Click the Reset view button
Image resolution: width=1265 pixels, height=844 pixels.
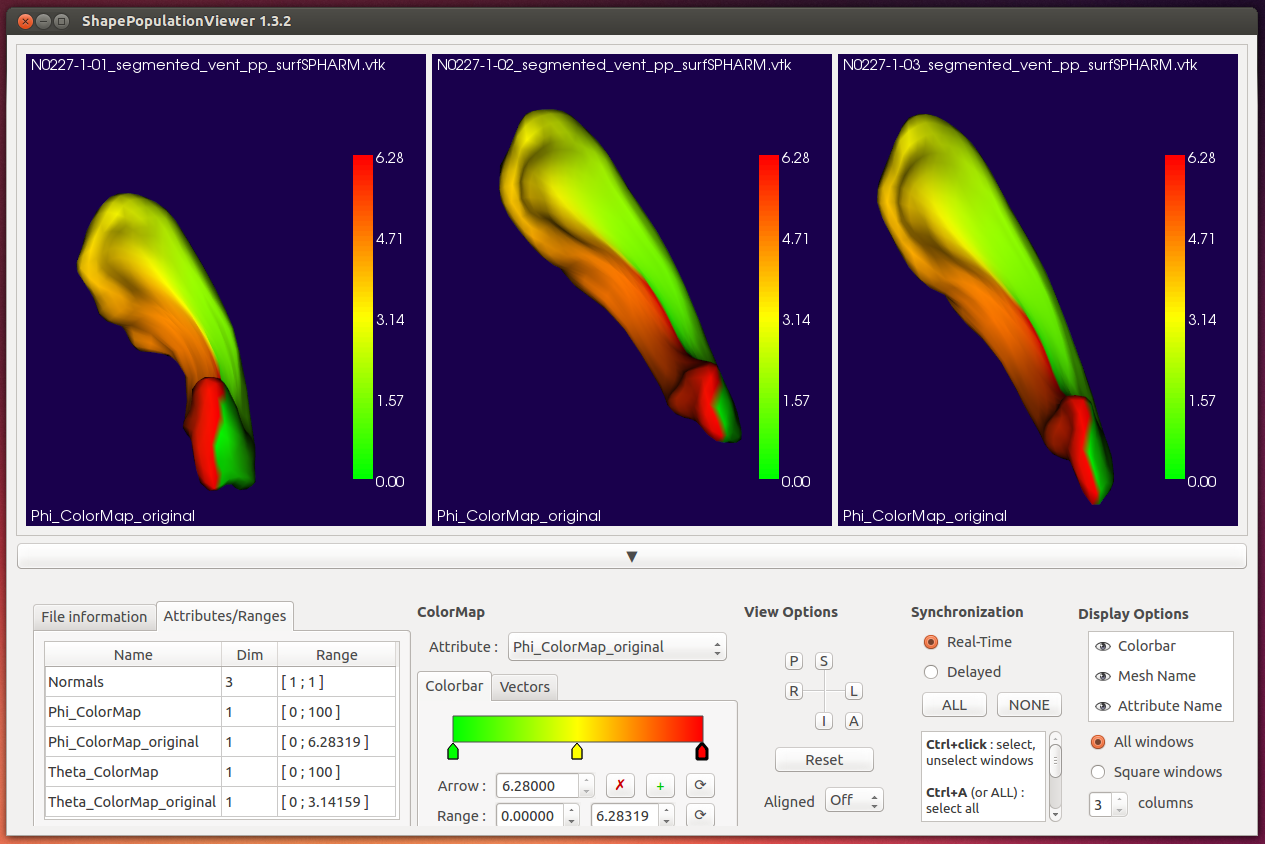pos(824,760)
